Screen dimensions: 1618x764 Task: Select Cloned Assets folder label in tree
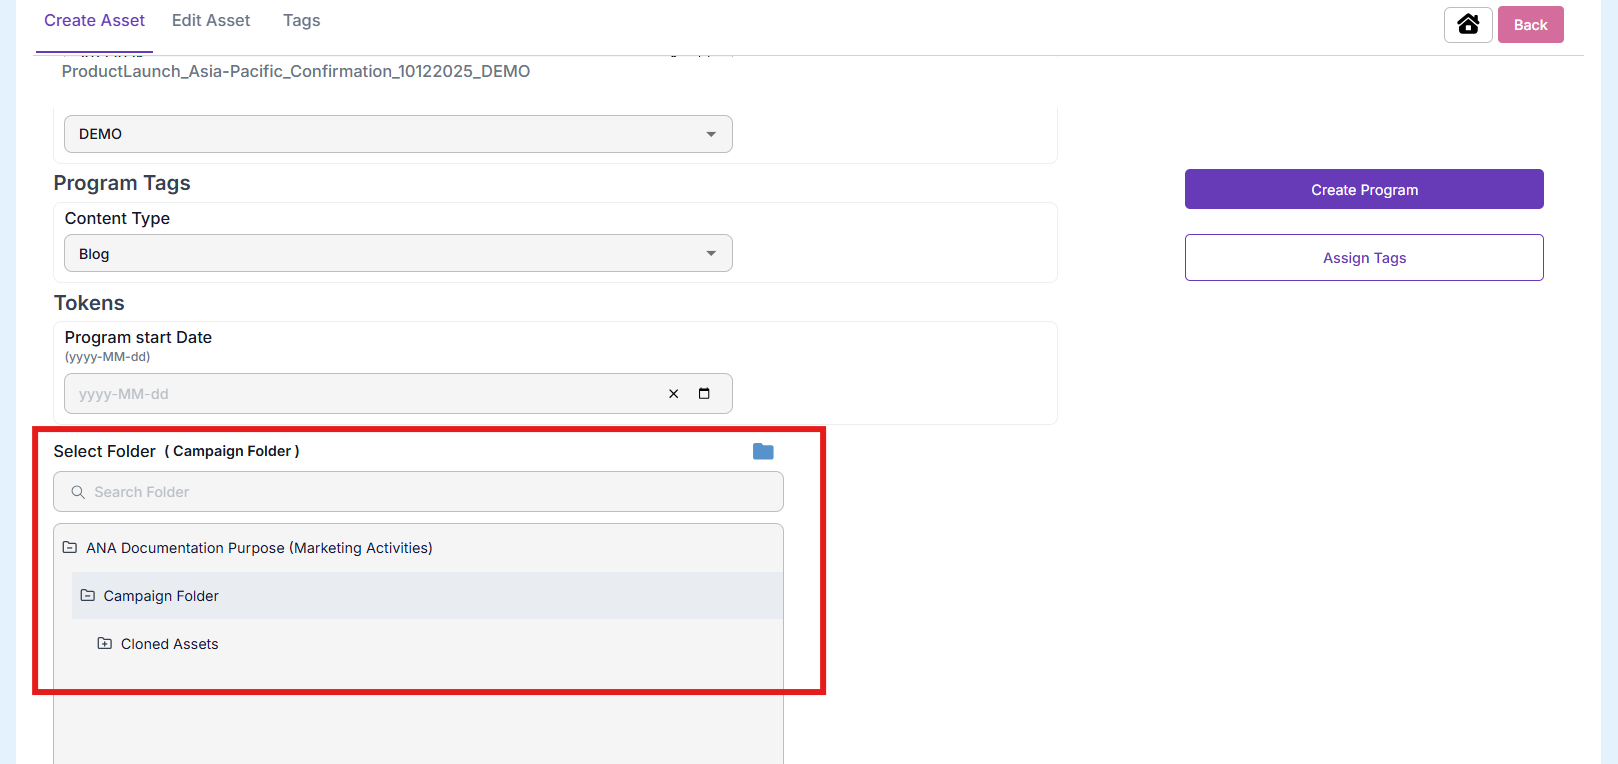(x=170, y=644)
